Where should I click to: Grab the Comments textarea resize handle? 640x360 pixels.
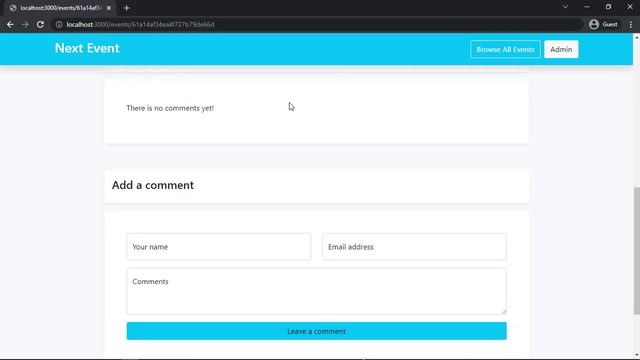pyautogui.click(x=504, y=311)
